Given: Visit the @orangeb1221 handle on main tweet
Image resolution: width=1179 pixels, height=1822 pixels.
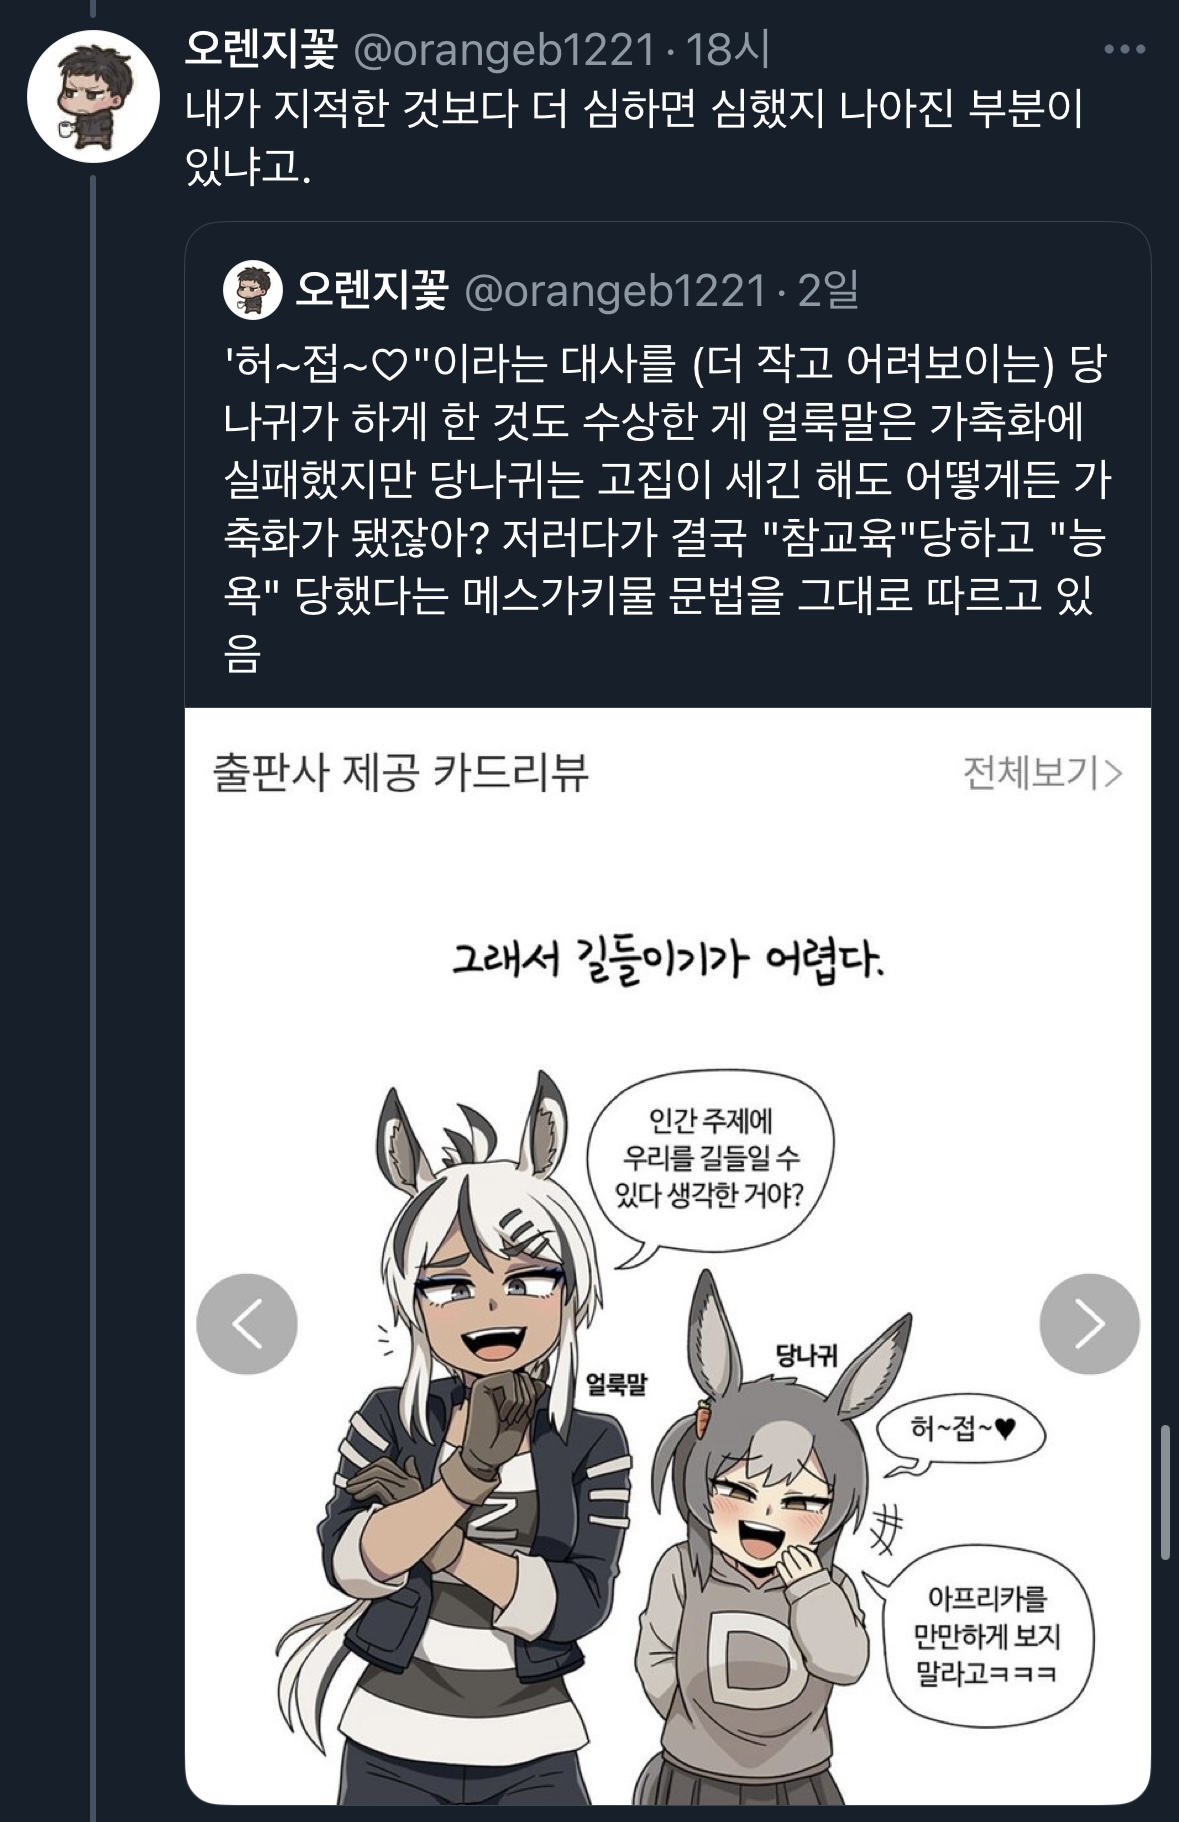Looking at the screenshot, I should pos(505,49).
